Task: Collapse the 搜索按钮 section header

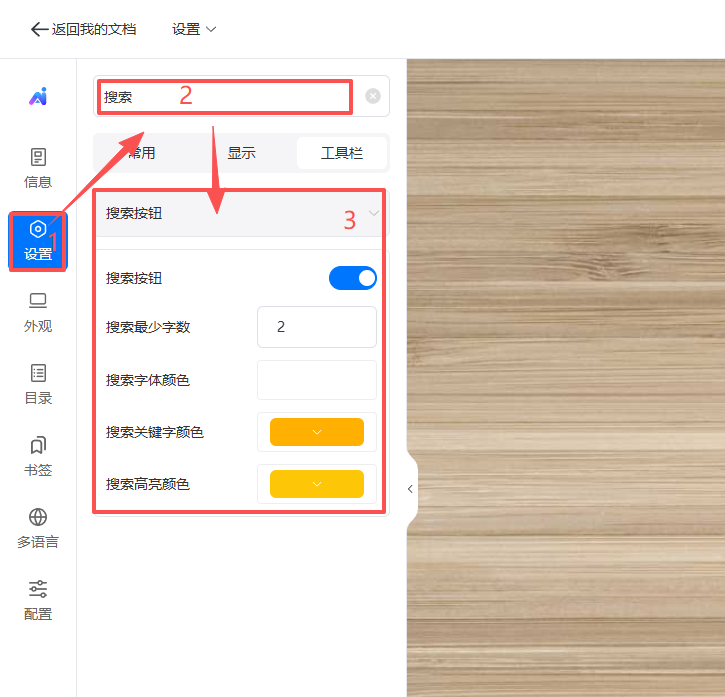Action: tap(374, 213)
